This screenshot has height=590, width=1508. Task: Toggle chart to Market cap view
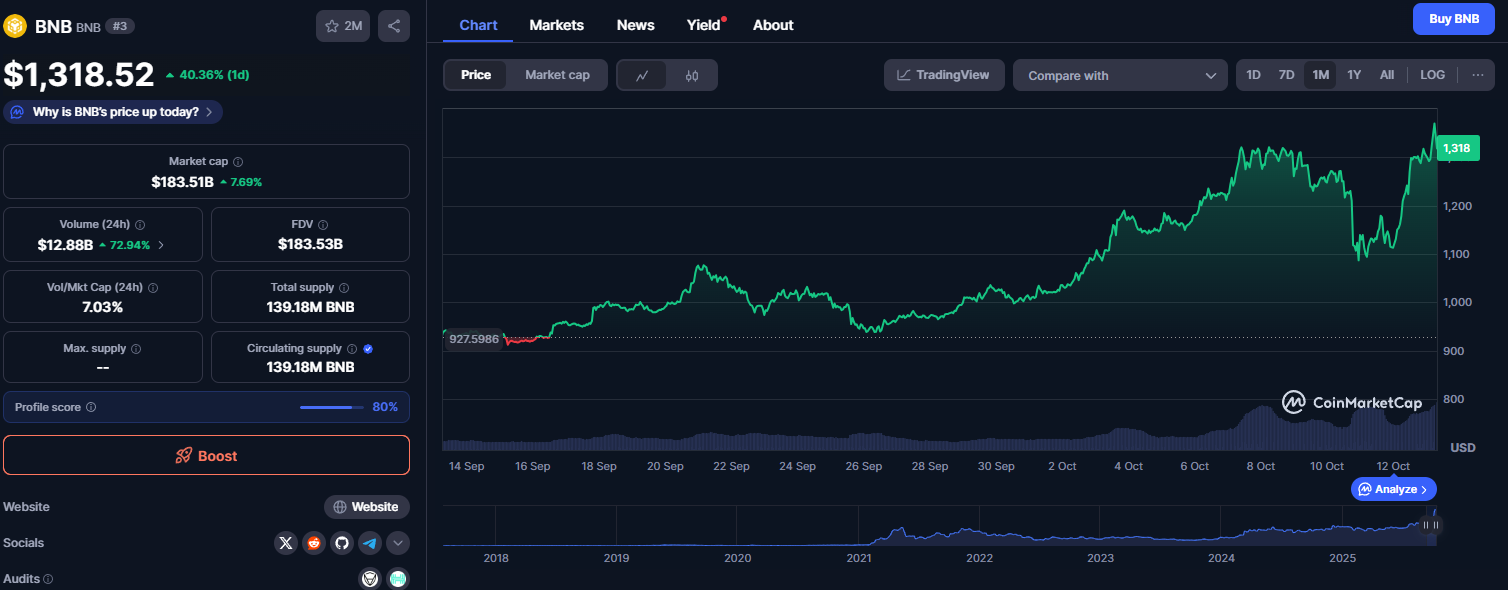[x=557, y=75]
